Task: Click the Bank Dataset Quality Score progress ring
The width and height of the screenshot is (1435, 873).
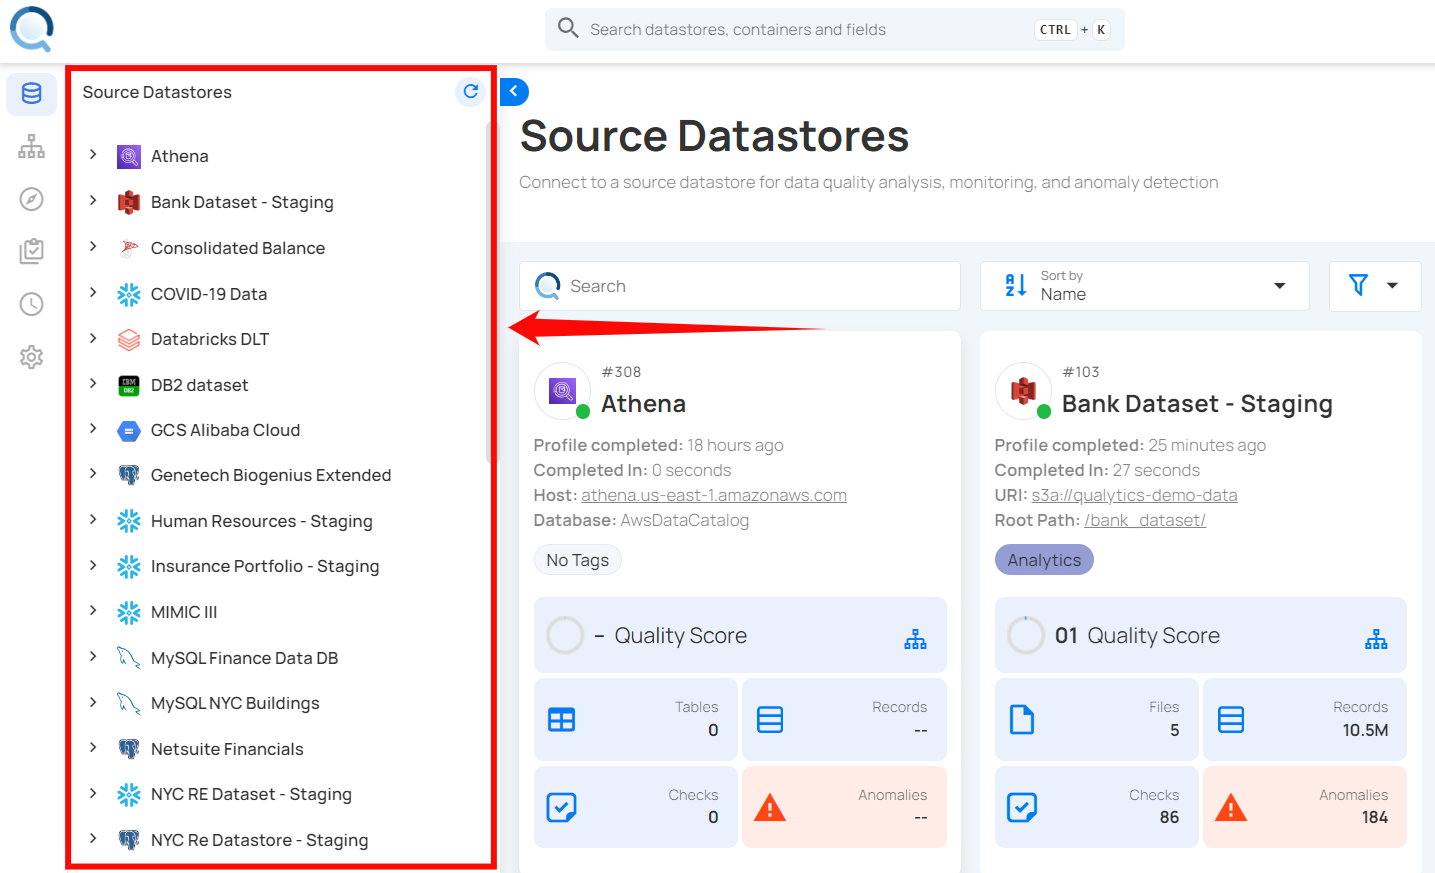Action: [1026, 635]
